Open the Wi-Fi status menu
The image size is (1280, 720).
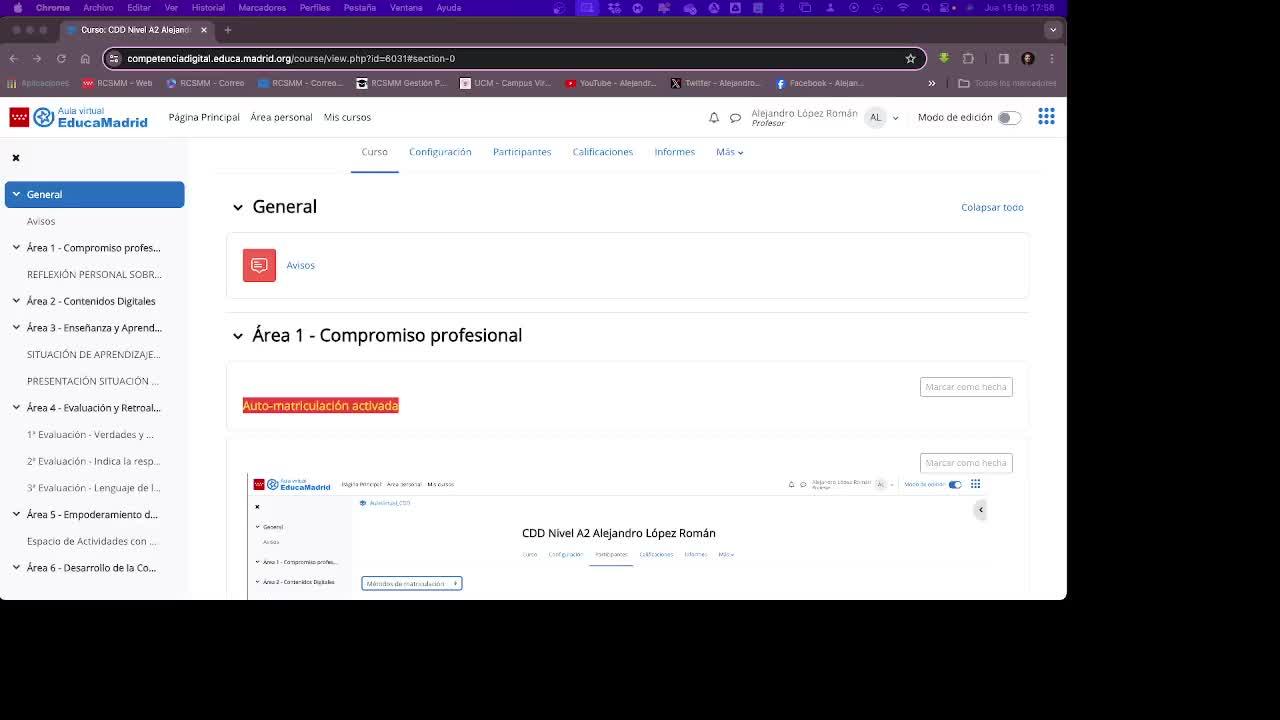click(x=903, y=8)
